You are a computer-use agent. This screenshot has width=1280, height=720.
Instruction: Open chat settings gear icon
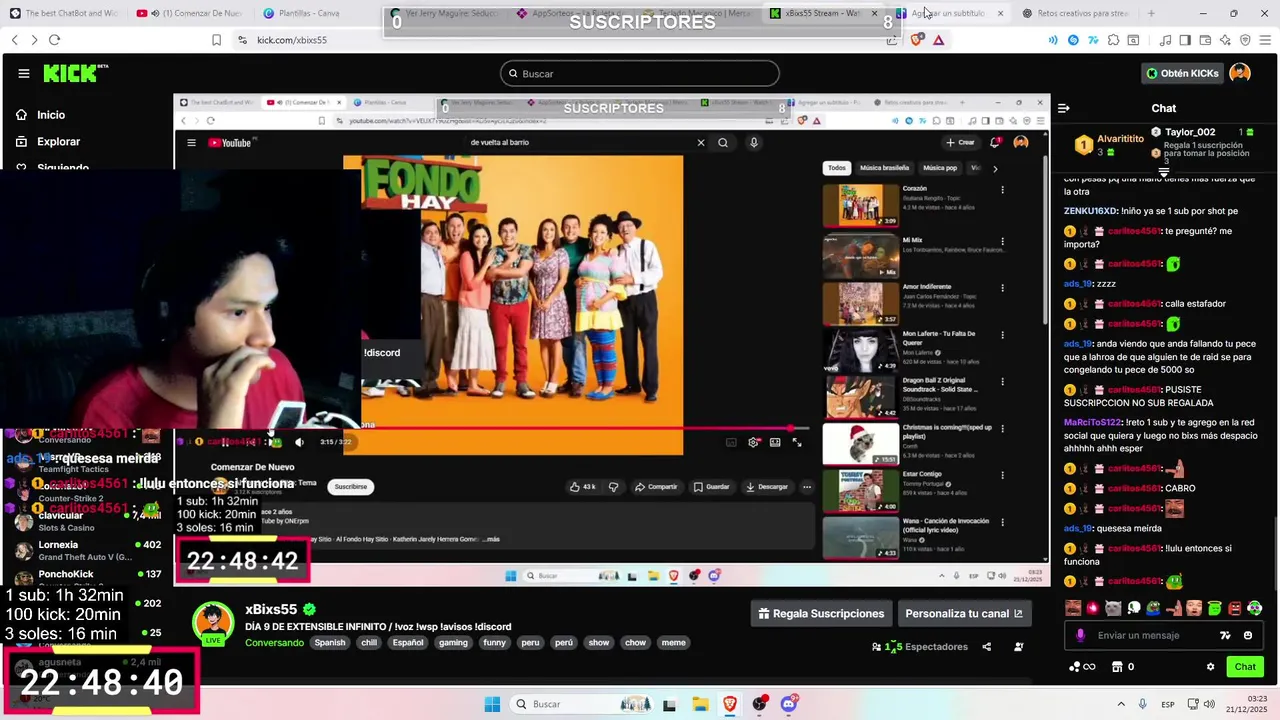click(x=1210, y=667)
